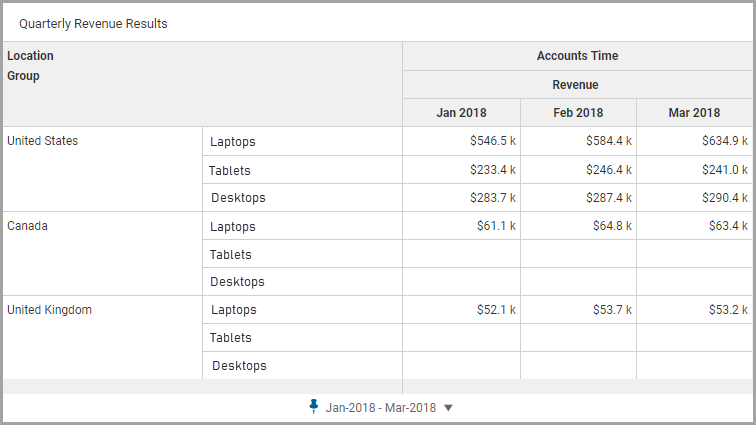Click the Feb 2018 column header
The image size is (756, 425).
tap(578, 113)
